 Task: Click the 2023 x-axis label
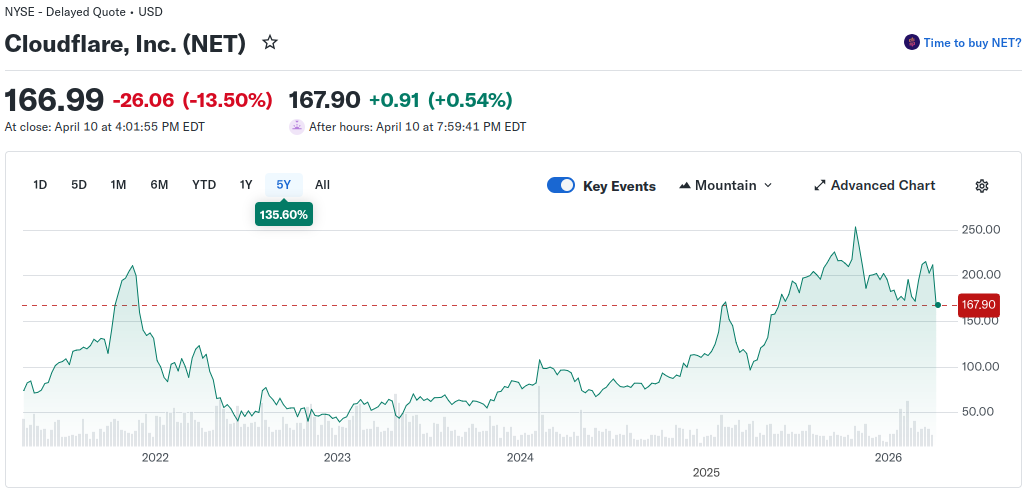click(337, 458)
